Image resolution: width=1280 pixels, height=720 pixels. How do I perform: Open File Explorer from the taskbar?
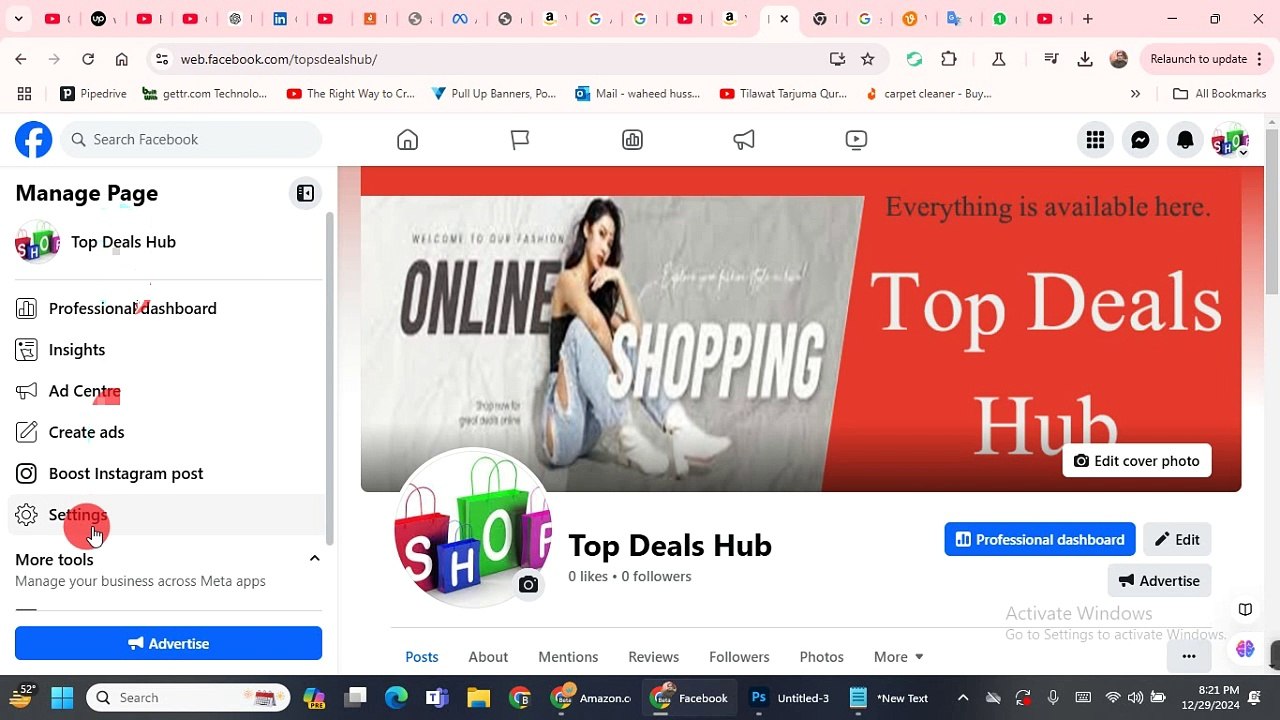(x=478, y=698)
